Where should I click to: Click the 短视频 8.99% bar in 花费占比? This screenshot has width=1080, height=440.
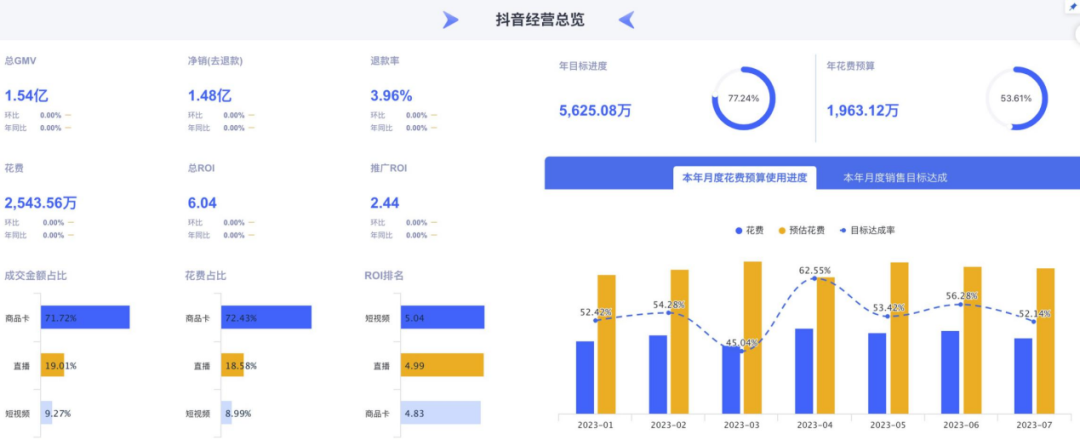(227, 413)
